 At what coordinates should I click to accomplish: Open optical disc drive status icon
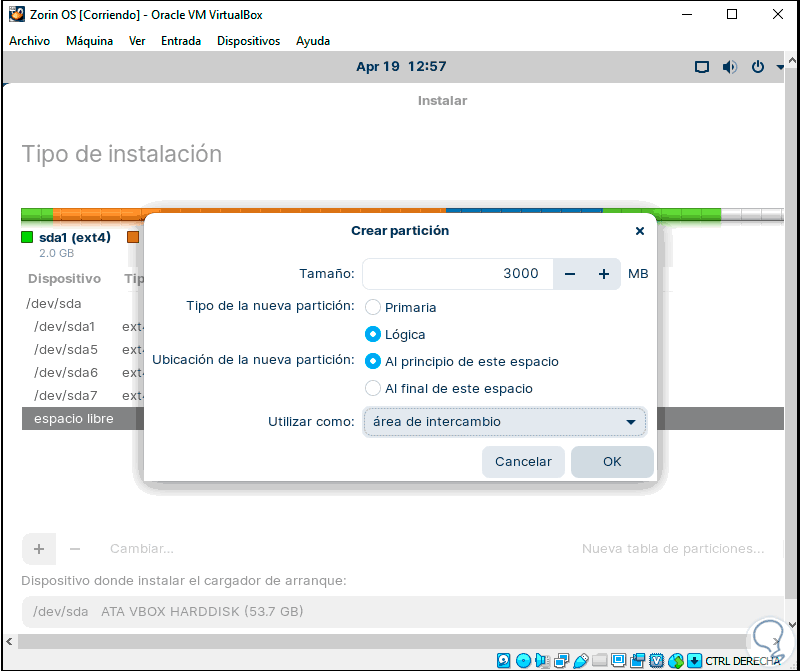[523, 660]
